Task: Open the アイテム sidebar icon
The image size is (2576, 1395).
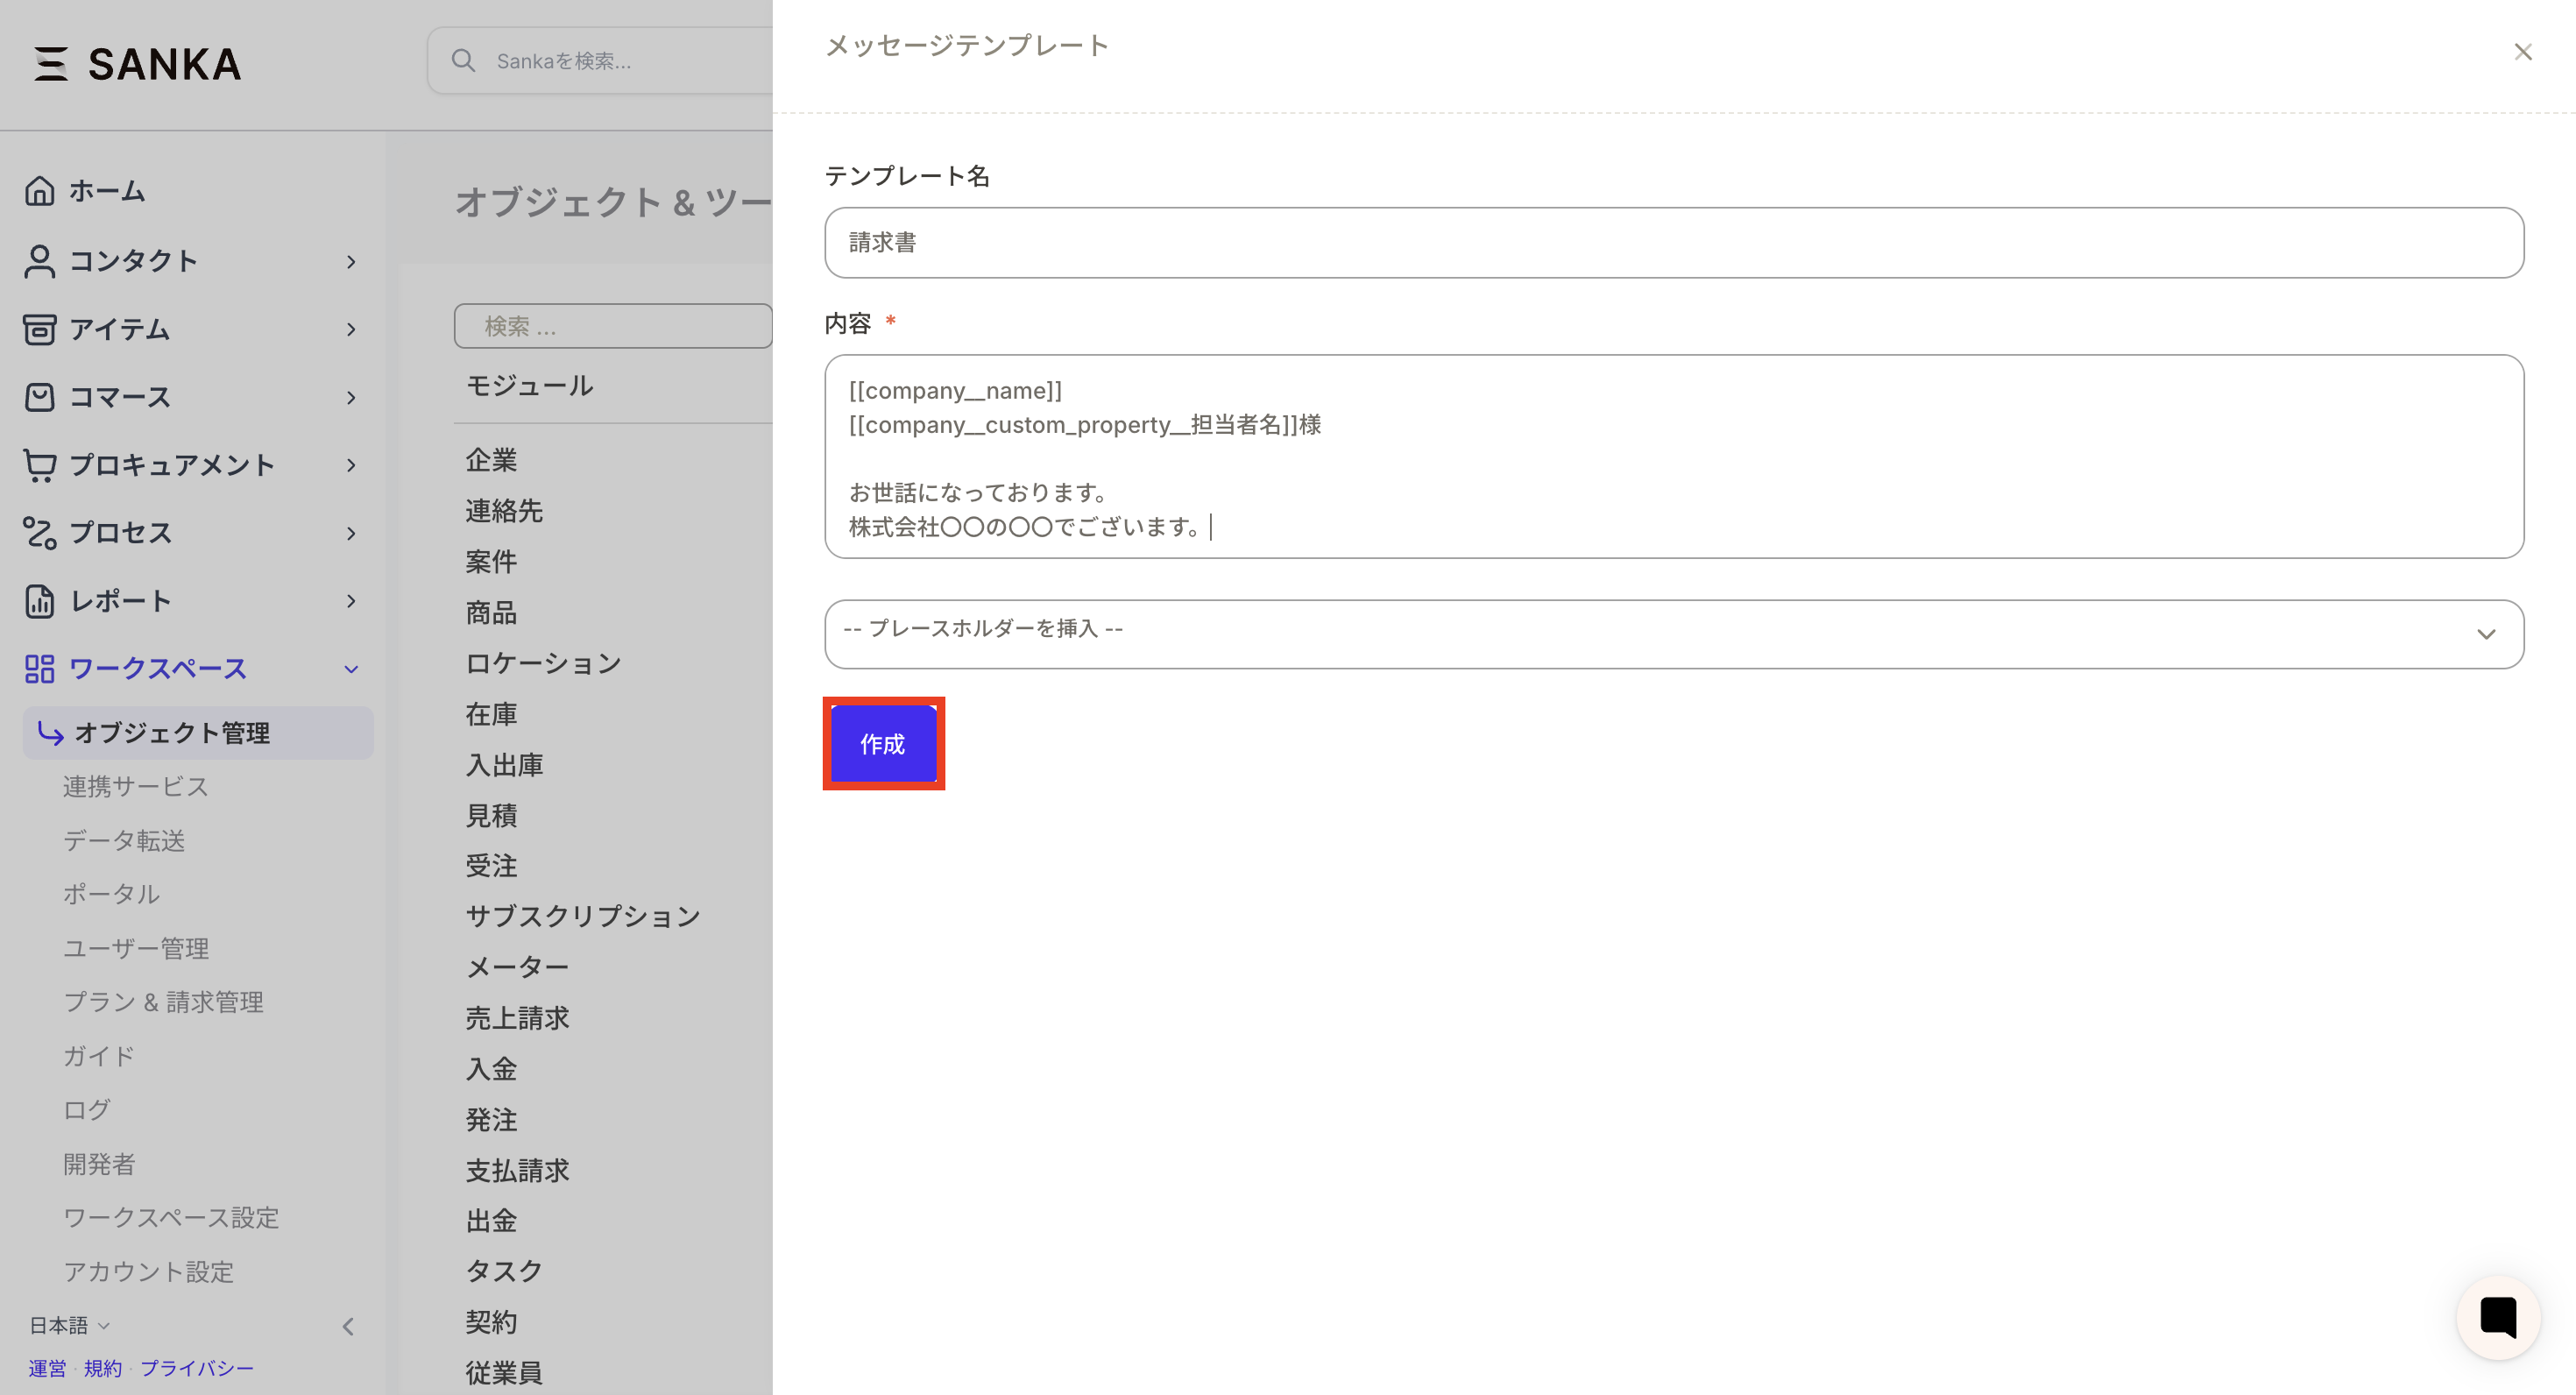Action: [40, 329]
